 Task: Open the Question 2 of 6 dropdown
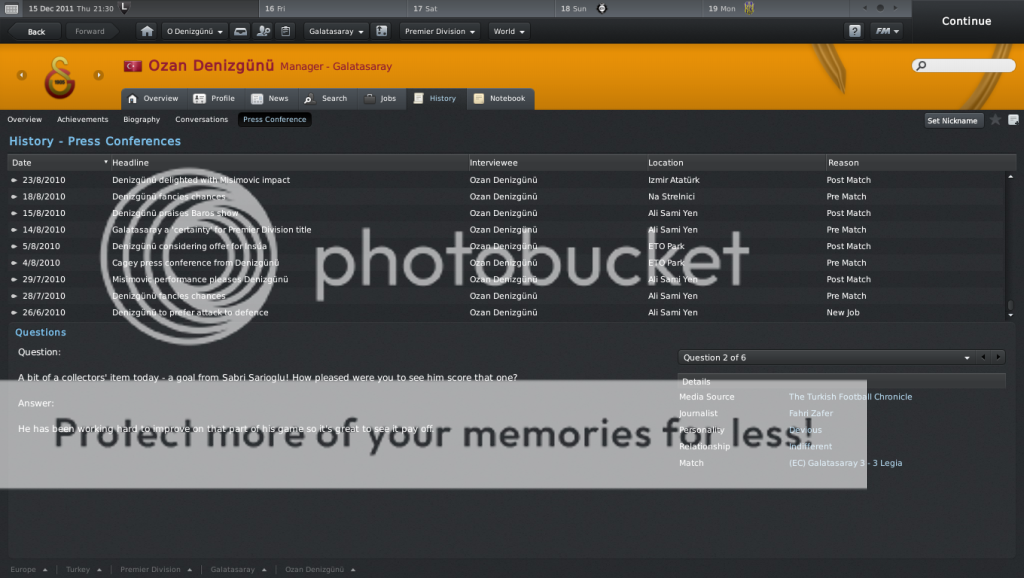(x=826, y=357)
